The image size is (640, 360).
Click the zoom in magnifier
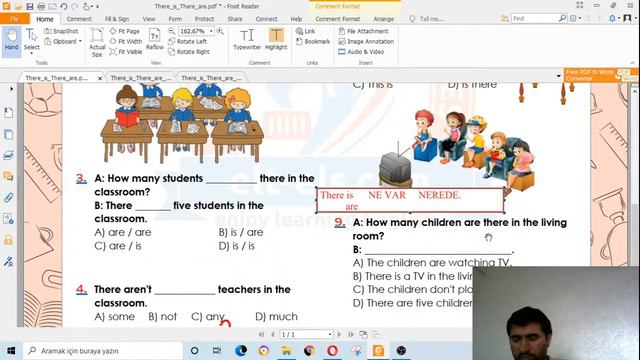point(220,31)
